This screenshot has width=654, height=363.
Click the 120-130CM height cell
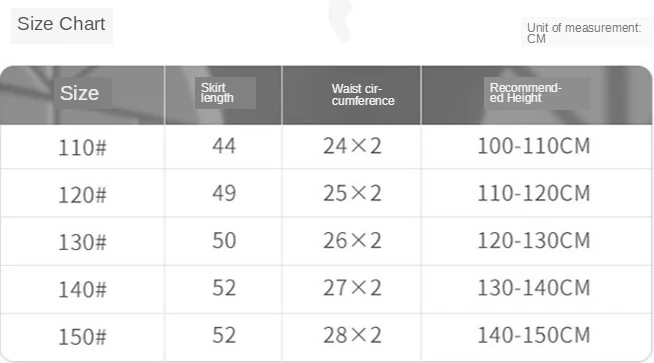click(x=534, y=240)
